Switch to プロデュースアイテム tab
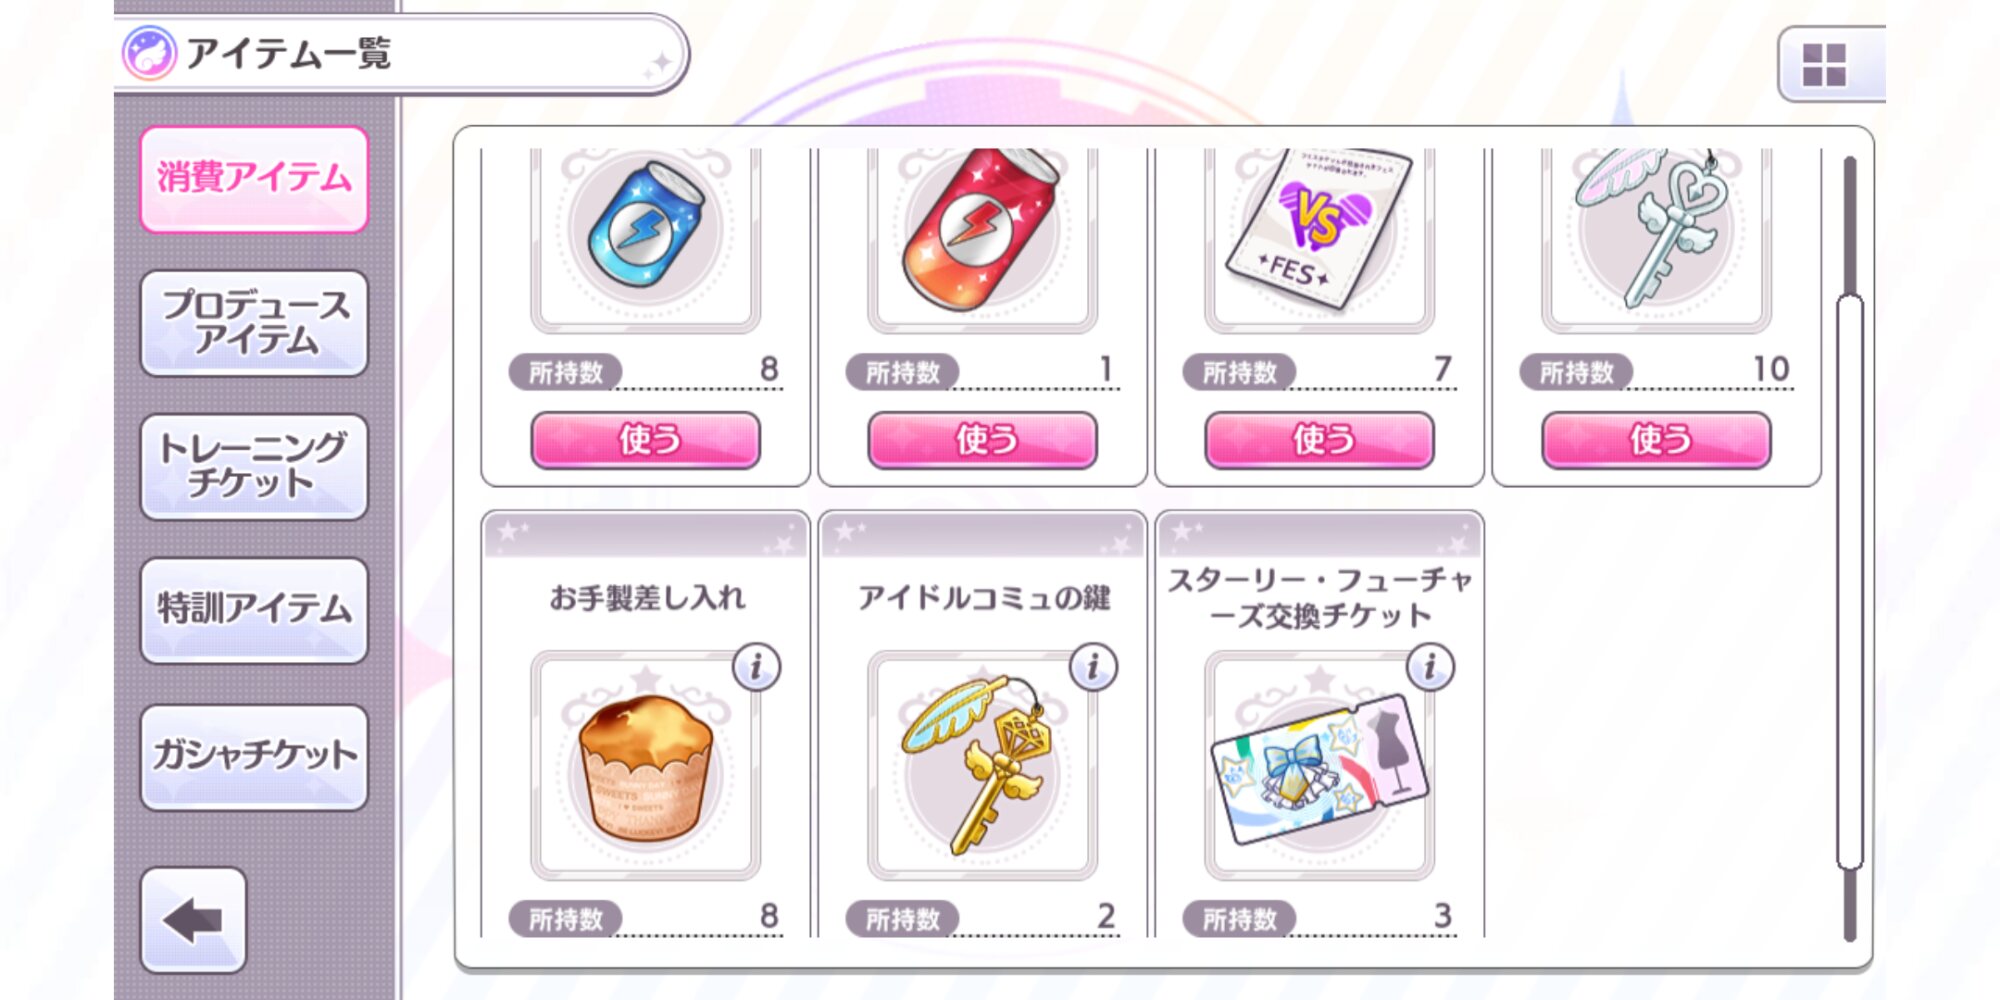This screenshot has width=2000, height=1000. (254, 323)
